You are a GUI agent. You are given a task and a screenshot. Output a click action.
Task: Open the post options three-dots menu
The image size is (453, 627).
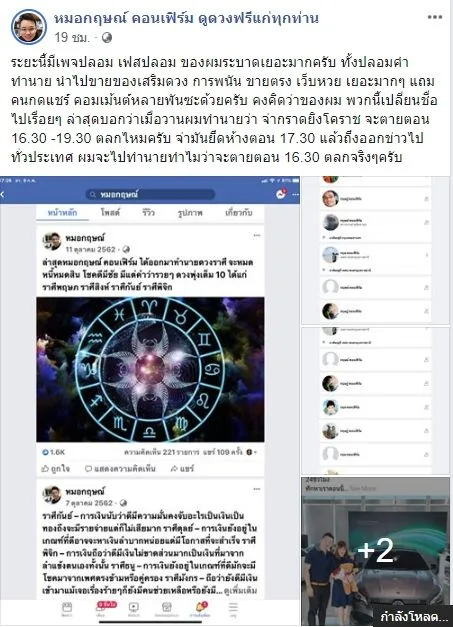[435, 17]
